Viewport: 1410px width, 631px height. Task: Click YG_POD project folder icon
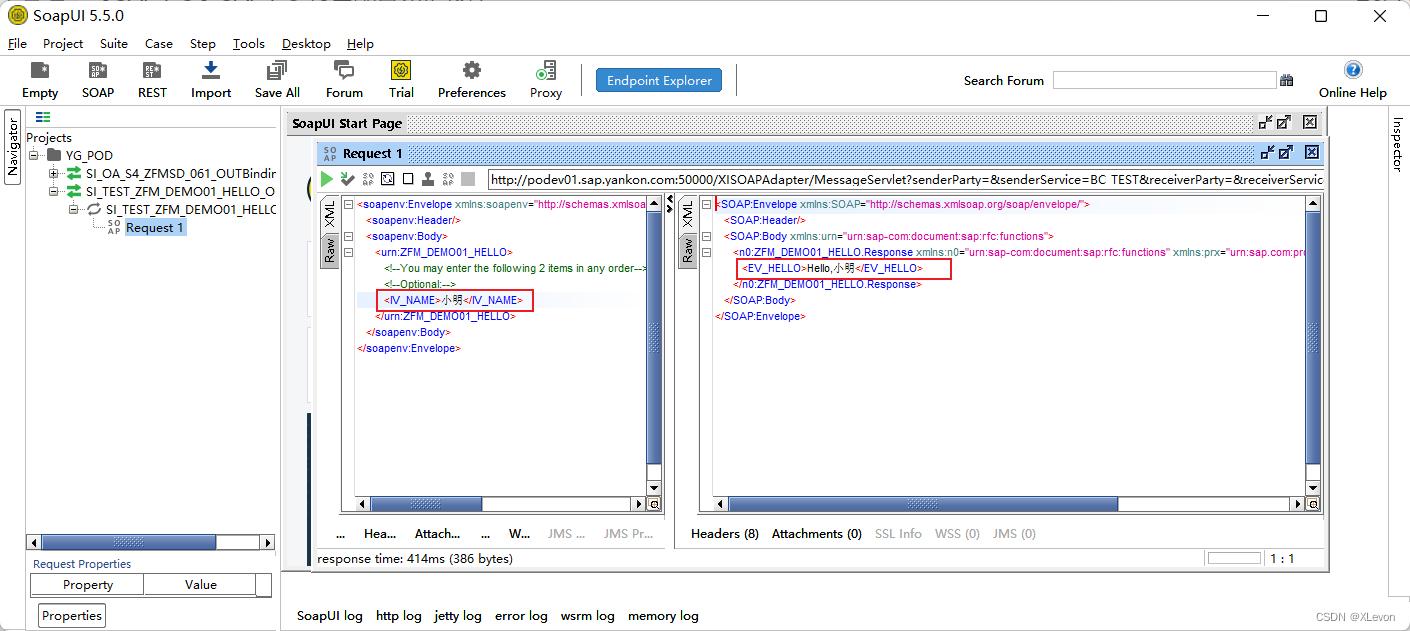click(55, 155)
